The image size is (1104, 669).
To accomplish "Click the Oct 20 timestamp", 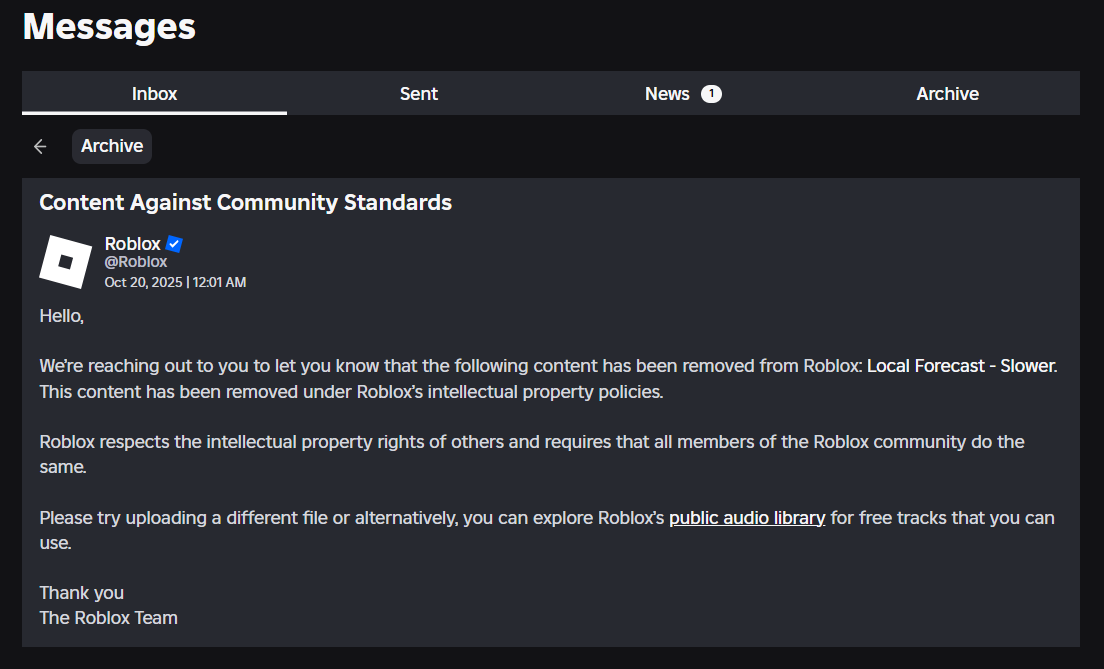I will [x=175, y=282].
